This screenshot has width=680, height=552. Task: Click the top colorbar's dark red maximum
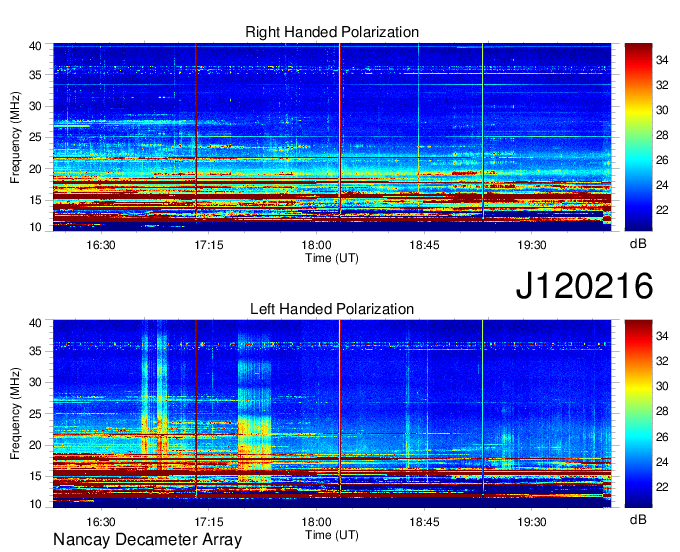click(x=638, y=47)
